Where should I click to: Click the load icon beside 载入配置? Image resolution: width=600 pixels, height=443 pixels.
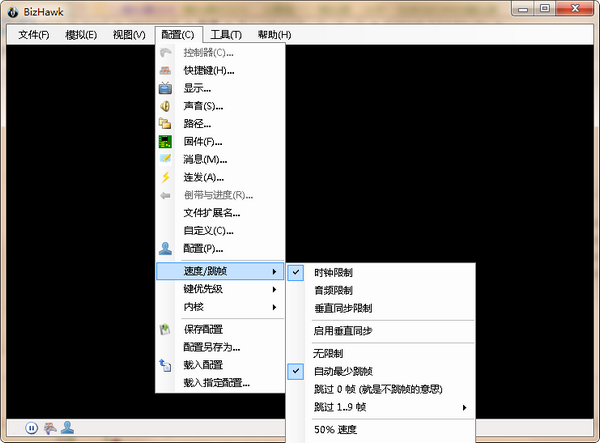pyautogui.click(x=165, y=365)
